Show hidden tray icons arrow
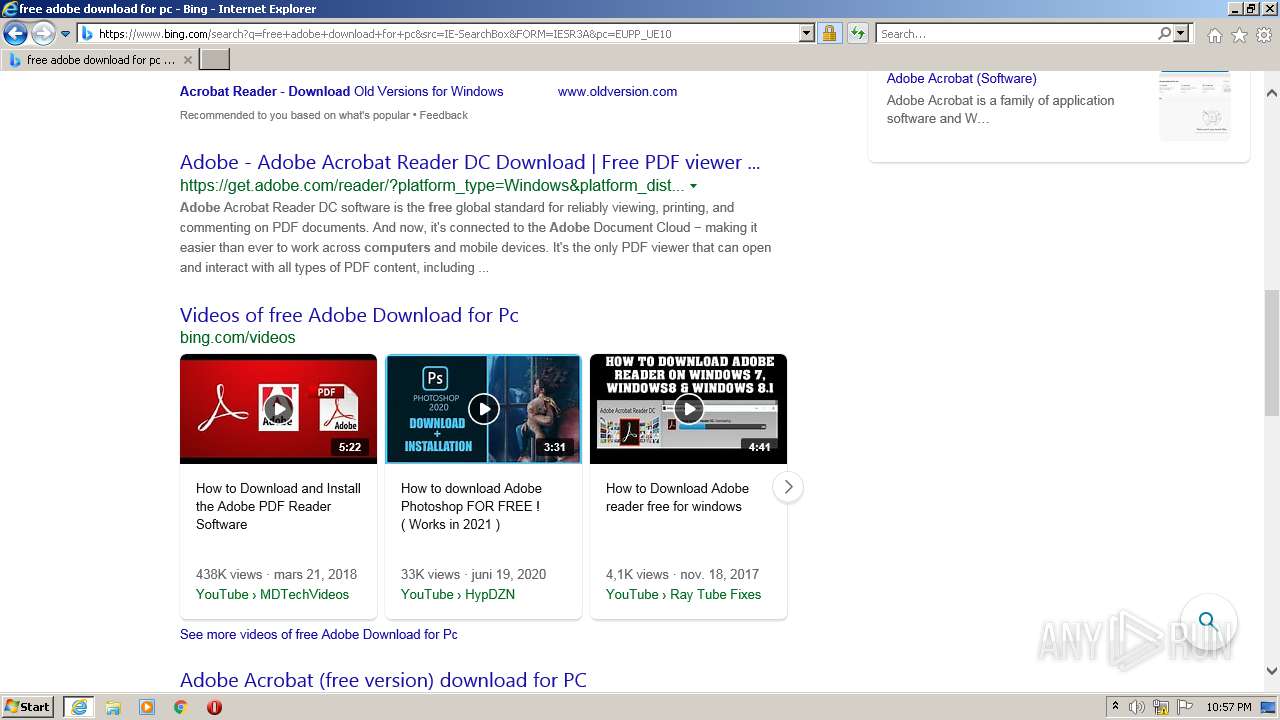This screenshot has width=1280, height=720. click(x=1115, y=707)
